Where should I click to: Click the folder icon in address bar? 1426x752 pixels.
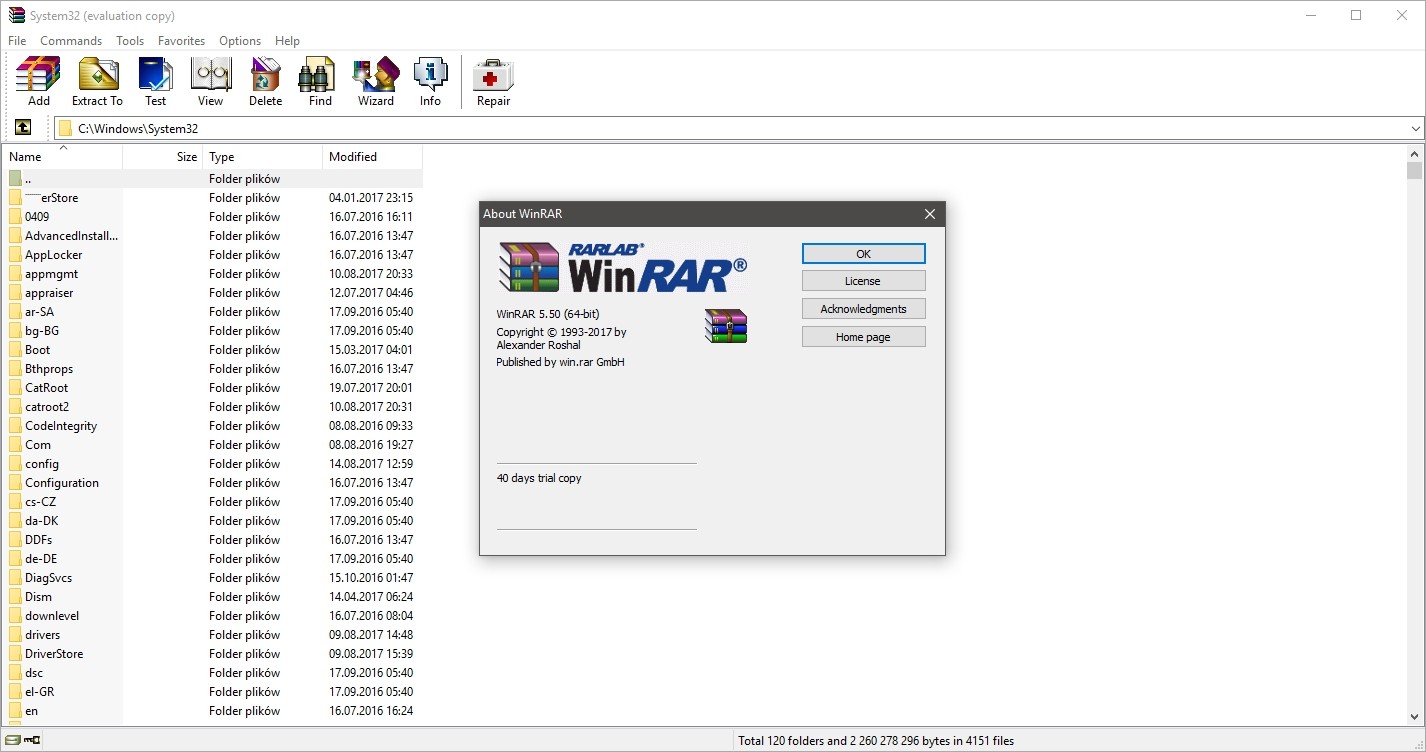(65, 129)
